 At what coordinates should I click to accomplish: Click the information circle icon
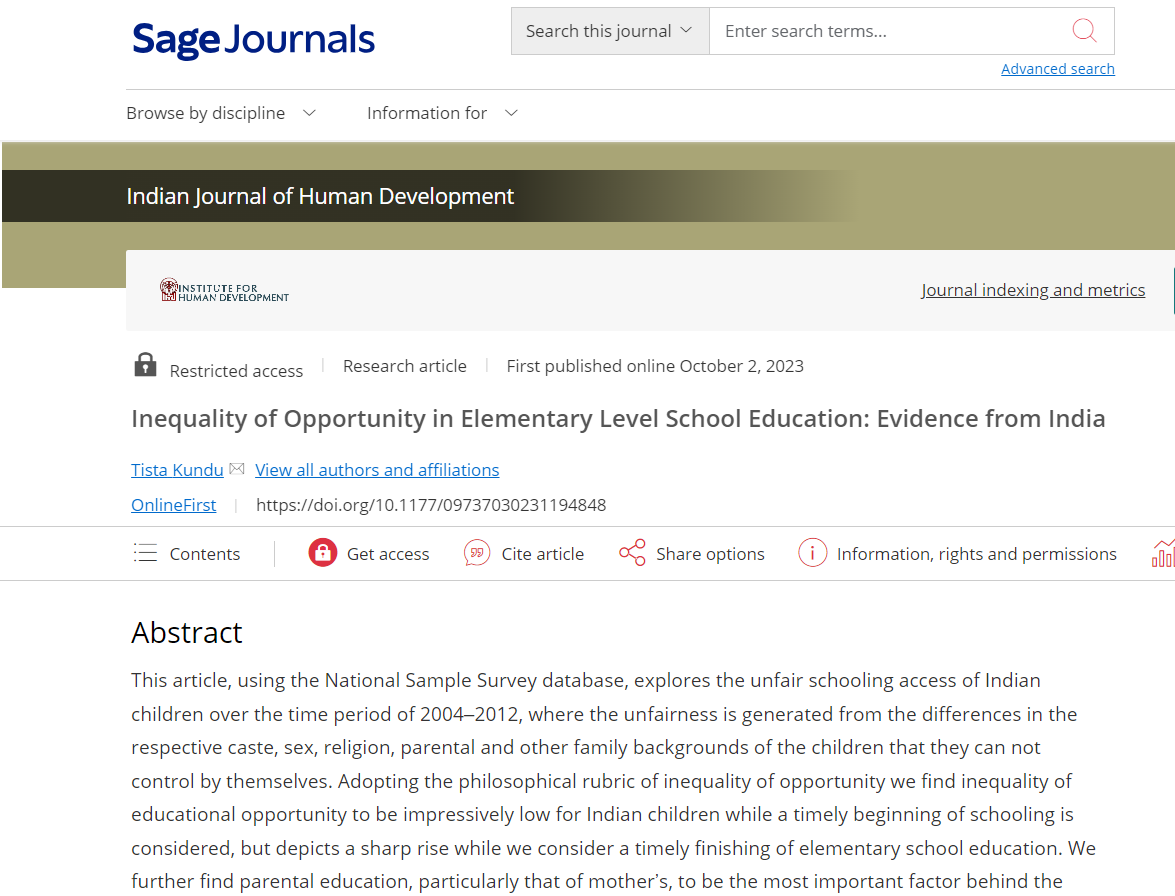point(812,553)
